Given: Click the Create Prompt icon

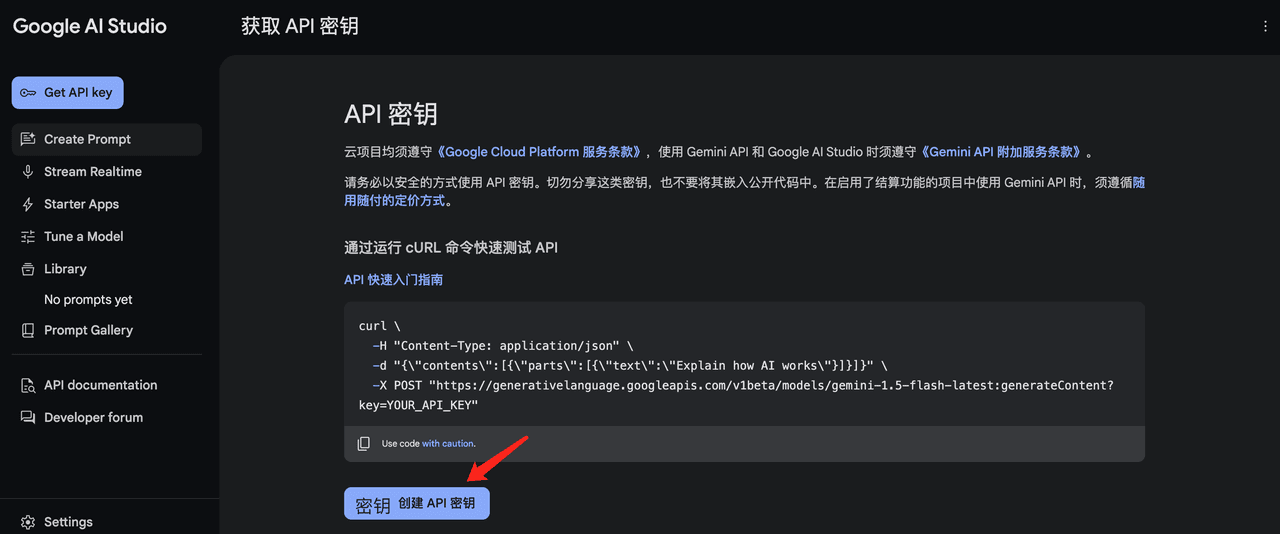Looking at the screenshot, I should tap(28, 139).
